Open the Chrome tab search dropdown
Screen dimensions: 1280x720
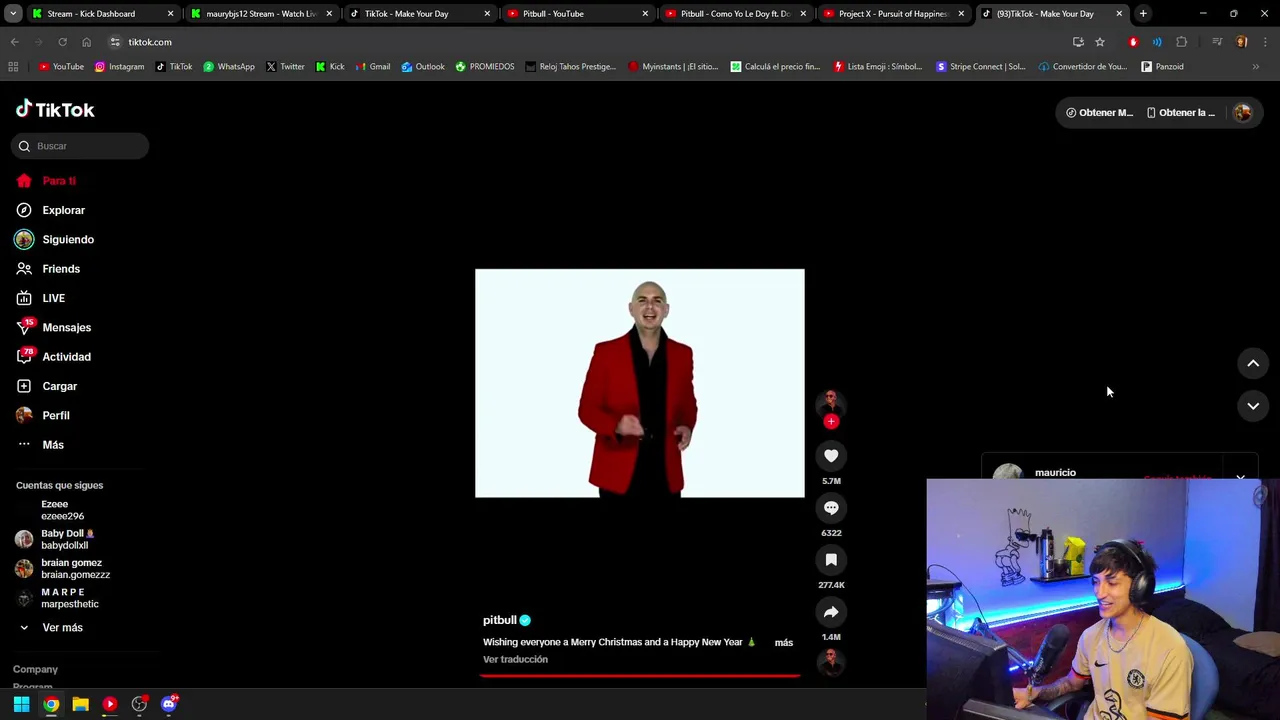tap(13, 14)
